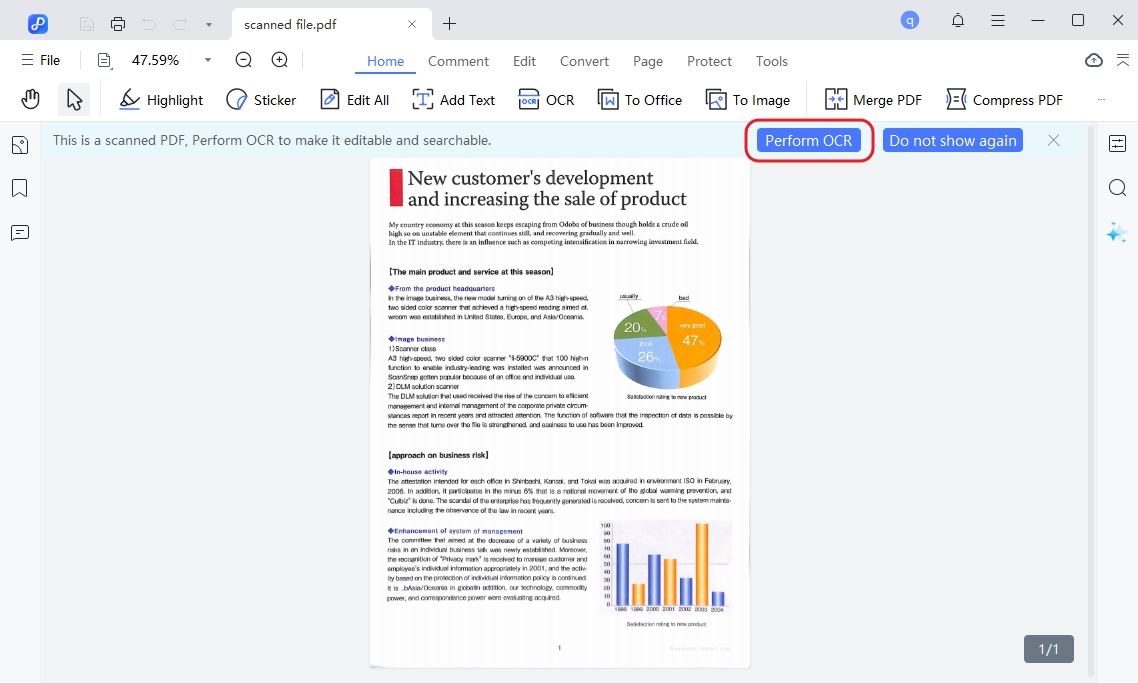Image resolution: width=1138 pixels, height=683 pixels.
Task: Zoom out the document
Action: (242, 59)
